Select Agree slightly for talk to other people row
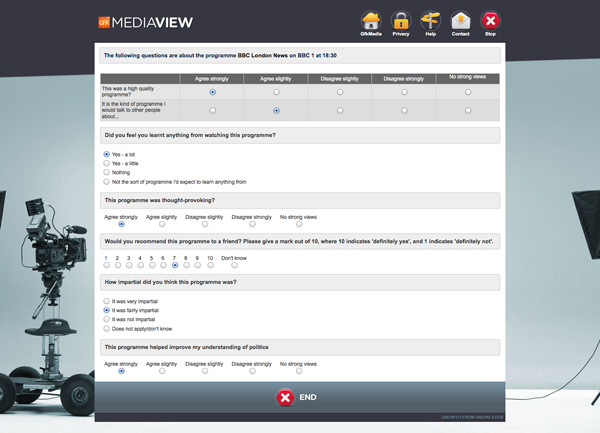600x433 pixels. (x=276, y=111)
